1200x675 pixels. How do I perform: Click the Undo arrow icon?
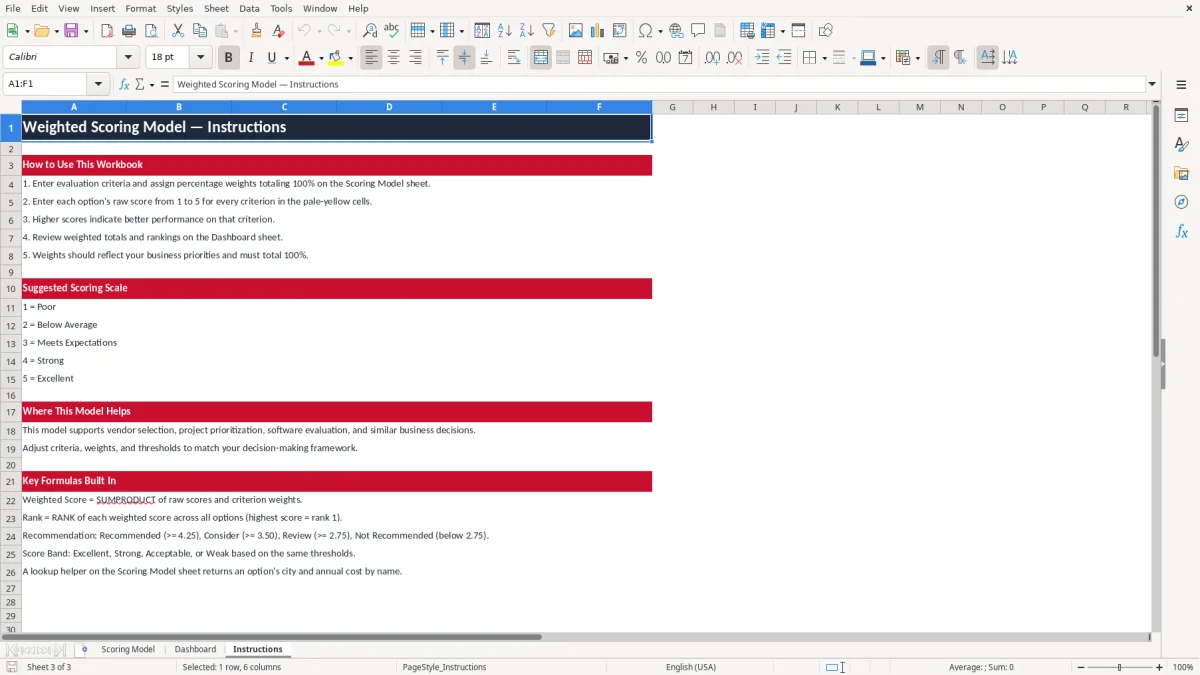click(x=304, y=31)
